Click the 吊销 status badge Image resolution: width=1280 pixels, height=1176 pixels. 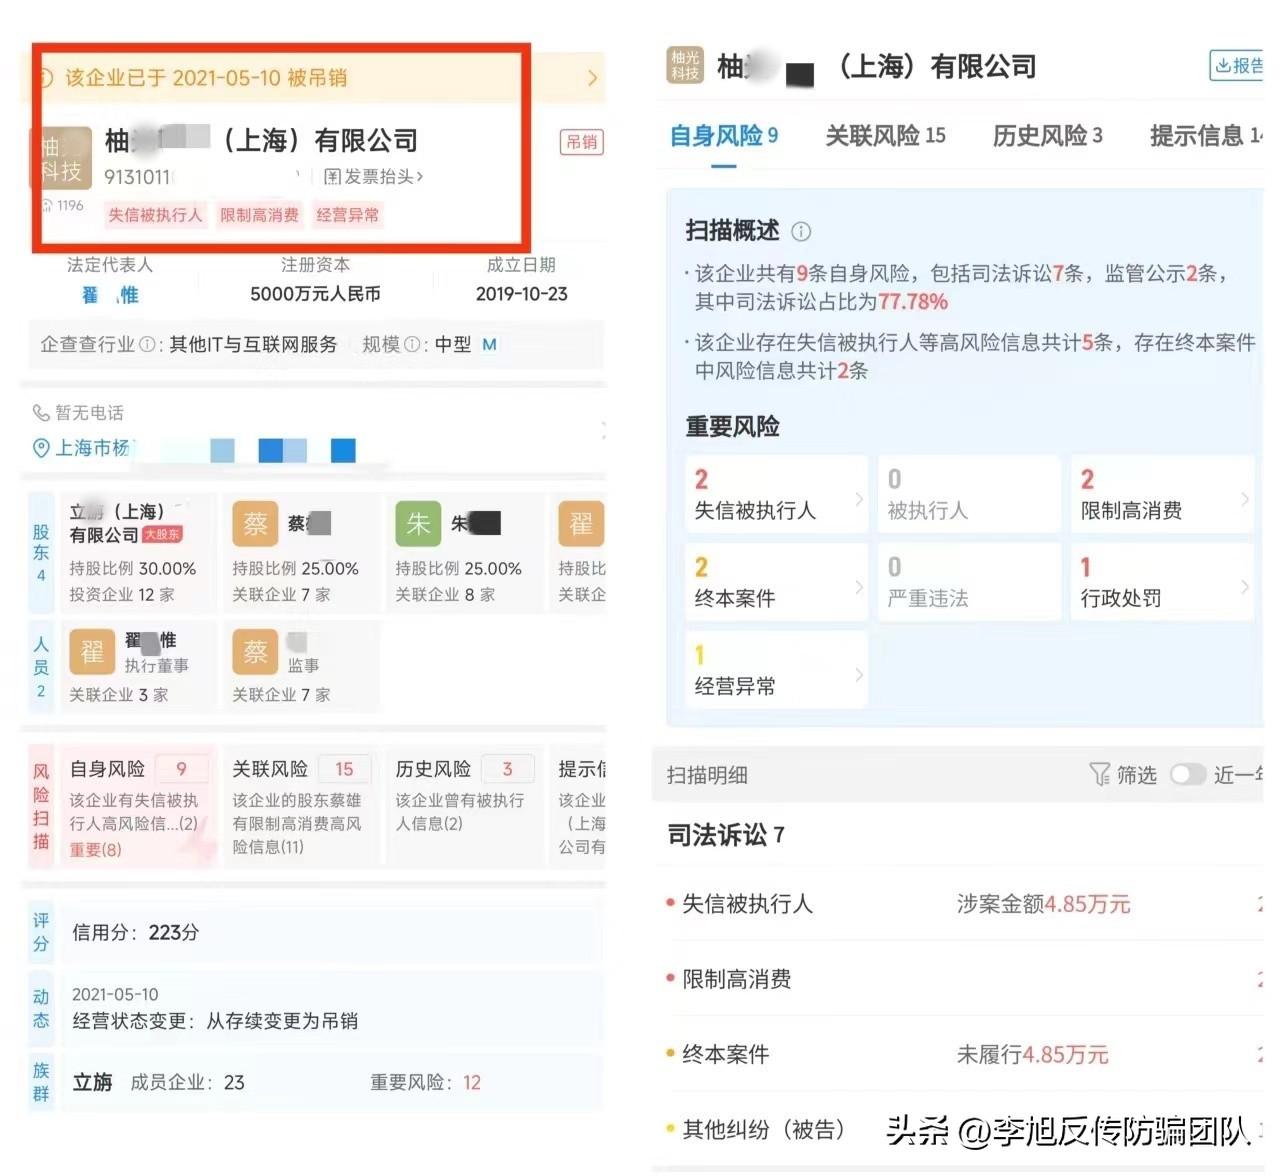581,142
